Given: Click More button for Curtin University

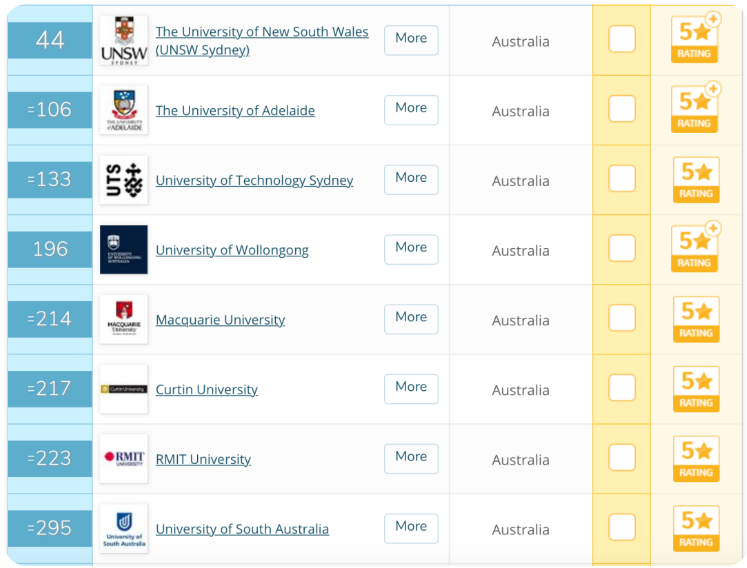Looking at the screenshot, I should coord(411,389).
